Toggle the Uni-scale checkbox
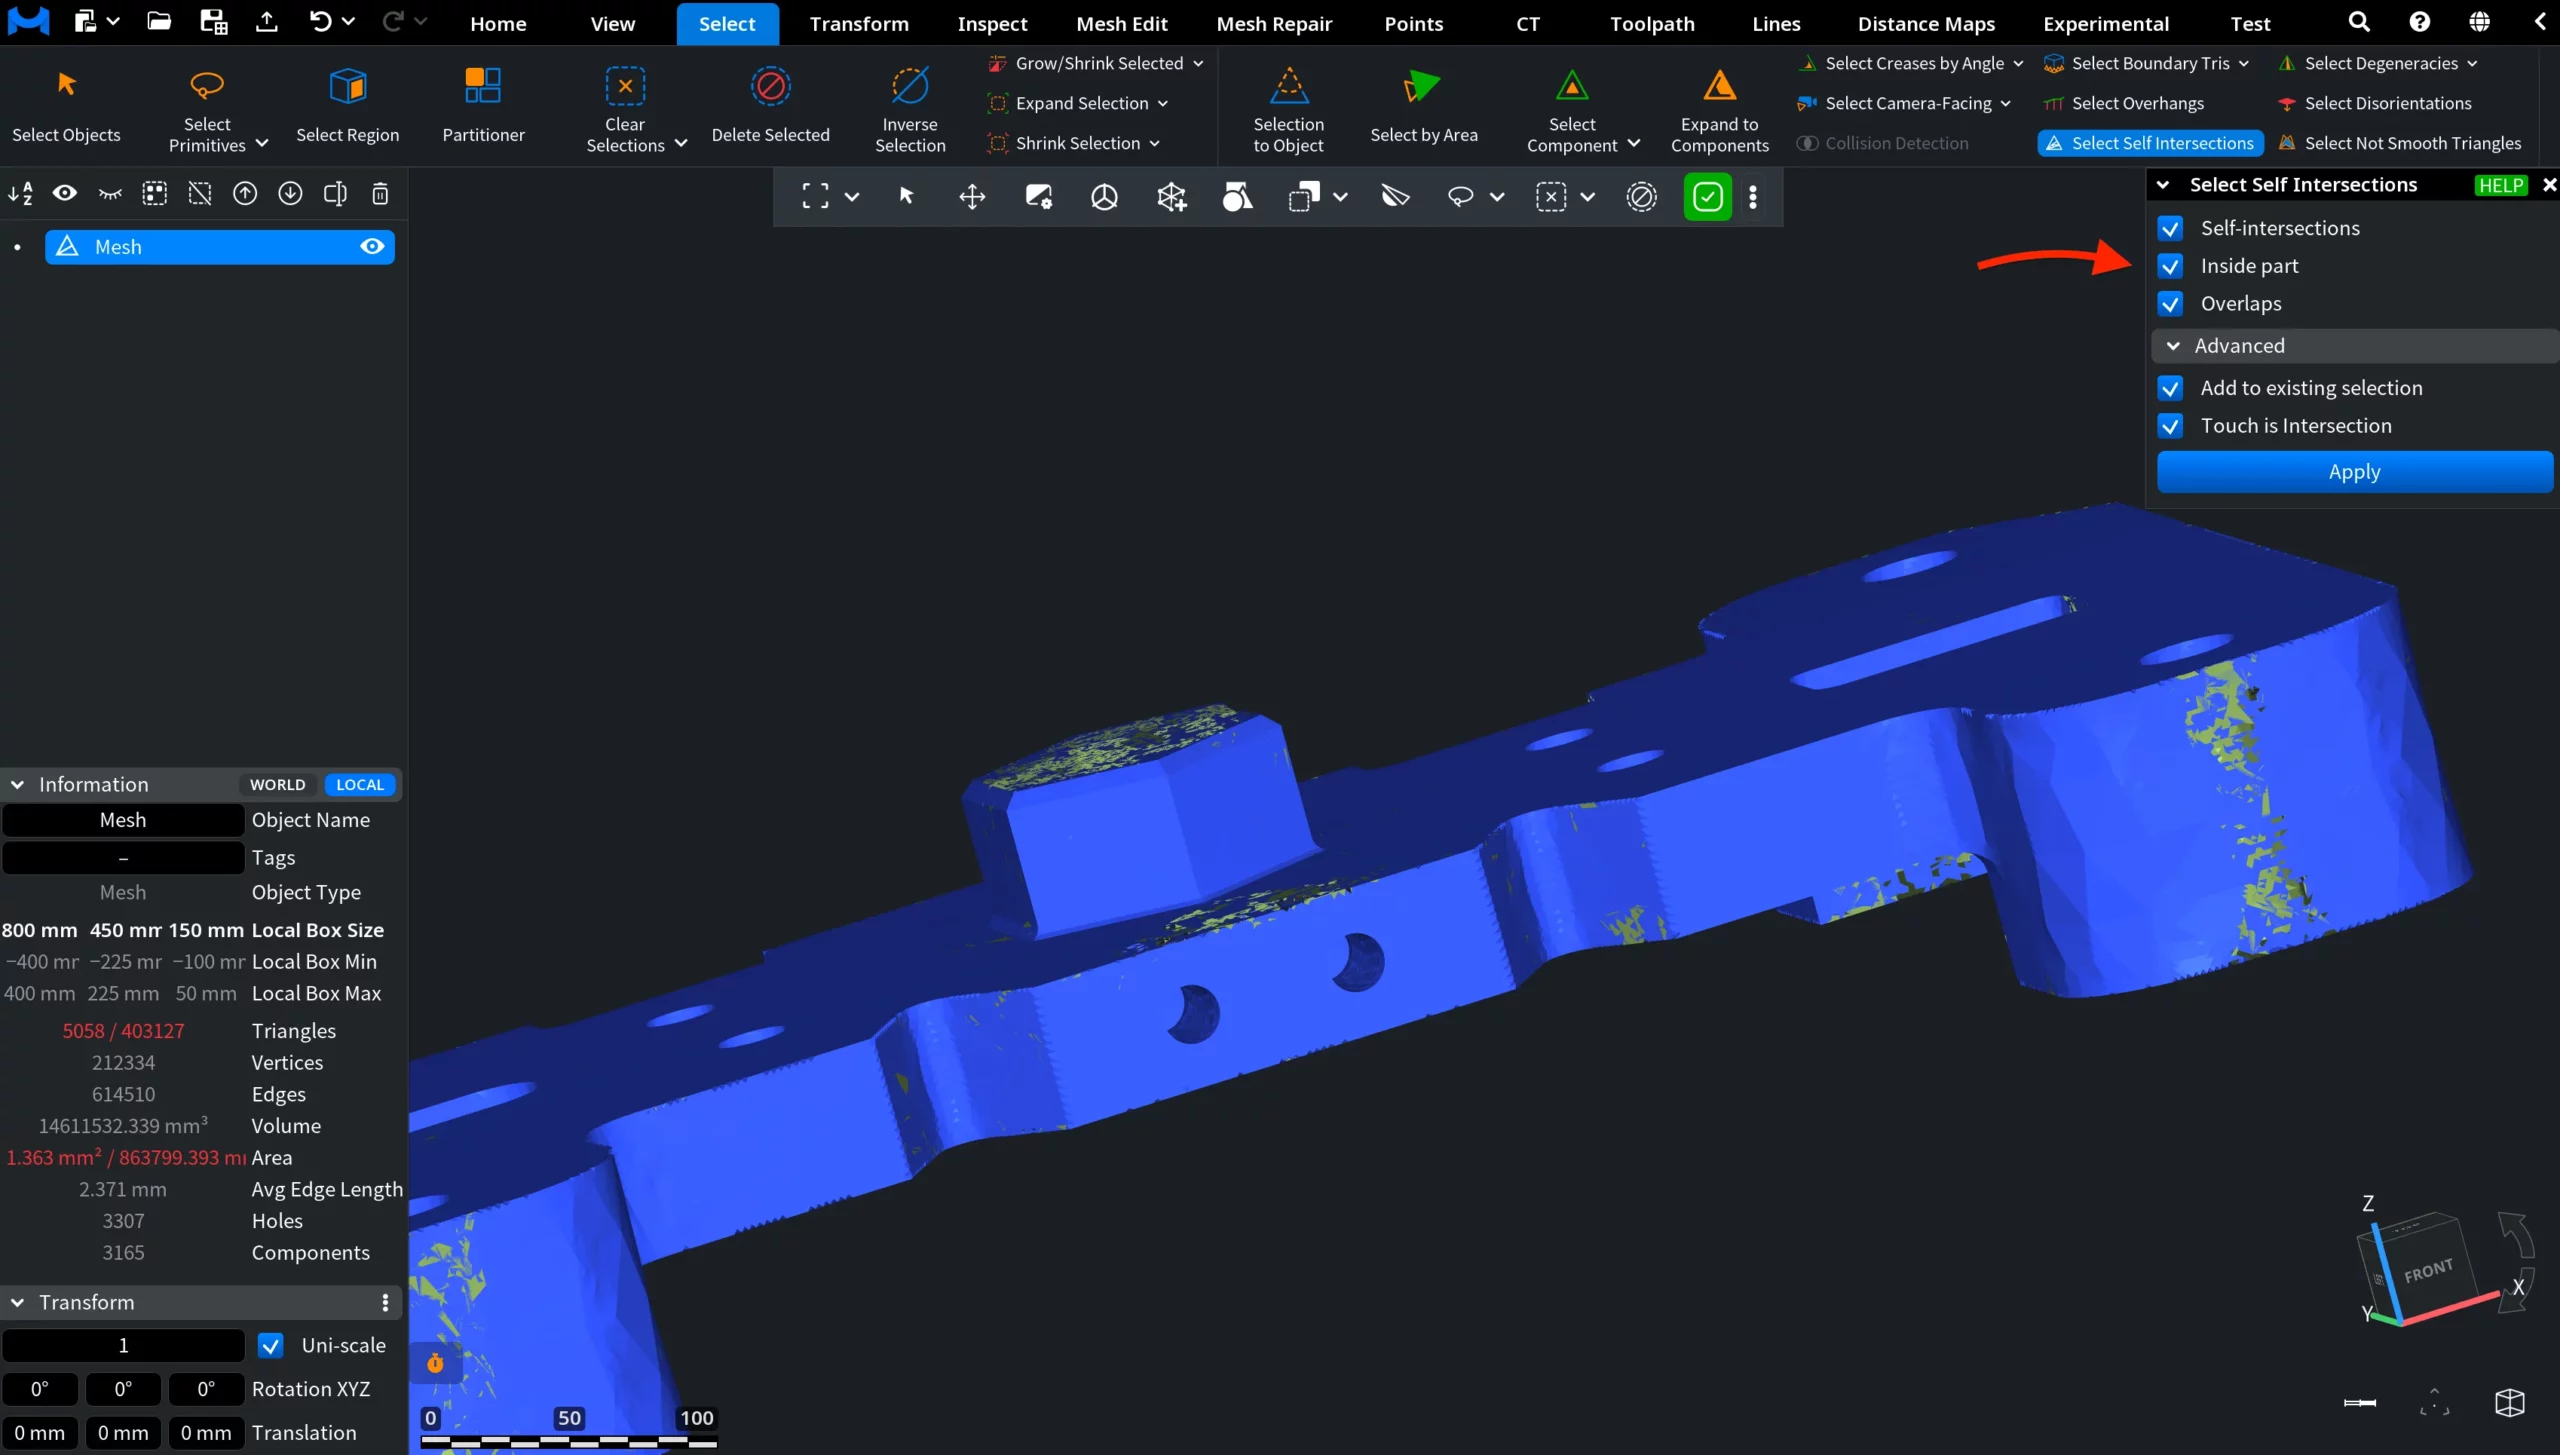This screenshot has height=1455, width=2560. [270, 1346]
